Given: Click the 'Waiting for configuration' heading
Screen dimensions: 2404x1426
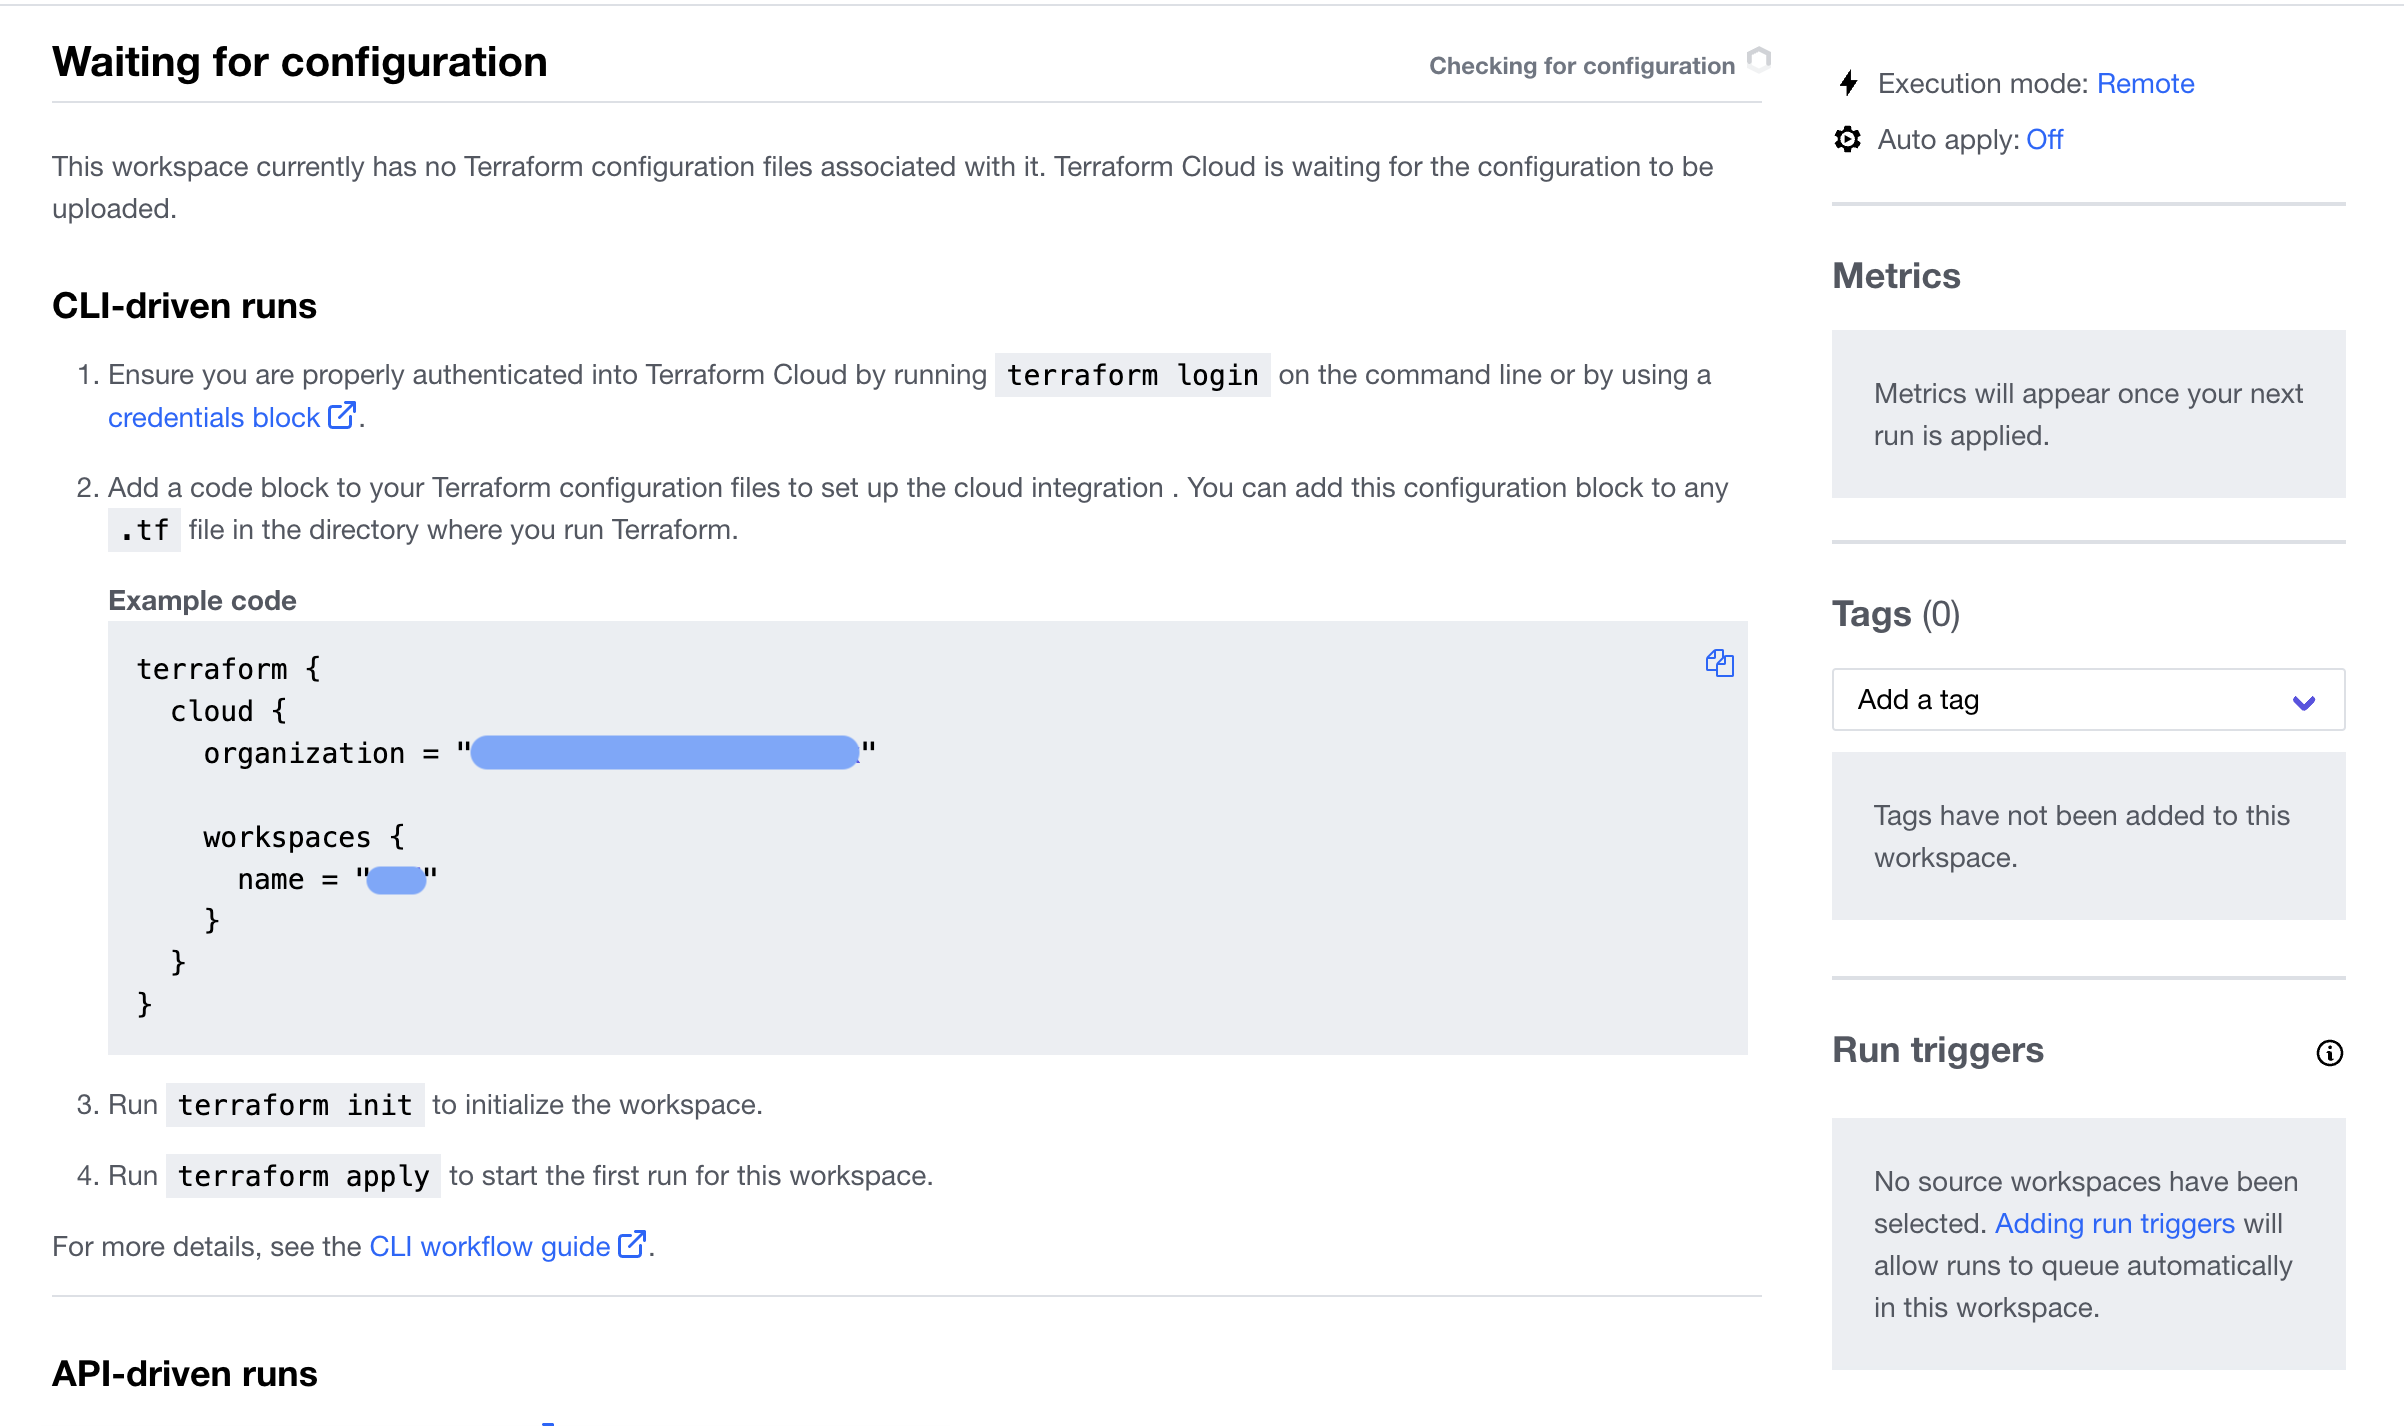Looking at the screenshot, I should (x=300, y=62).
